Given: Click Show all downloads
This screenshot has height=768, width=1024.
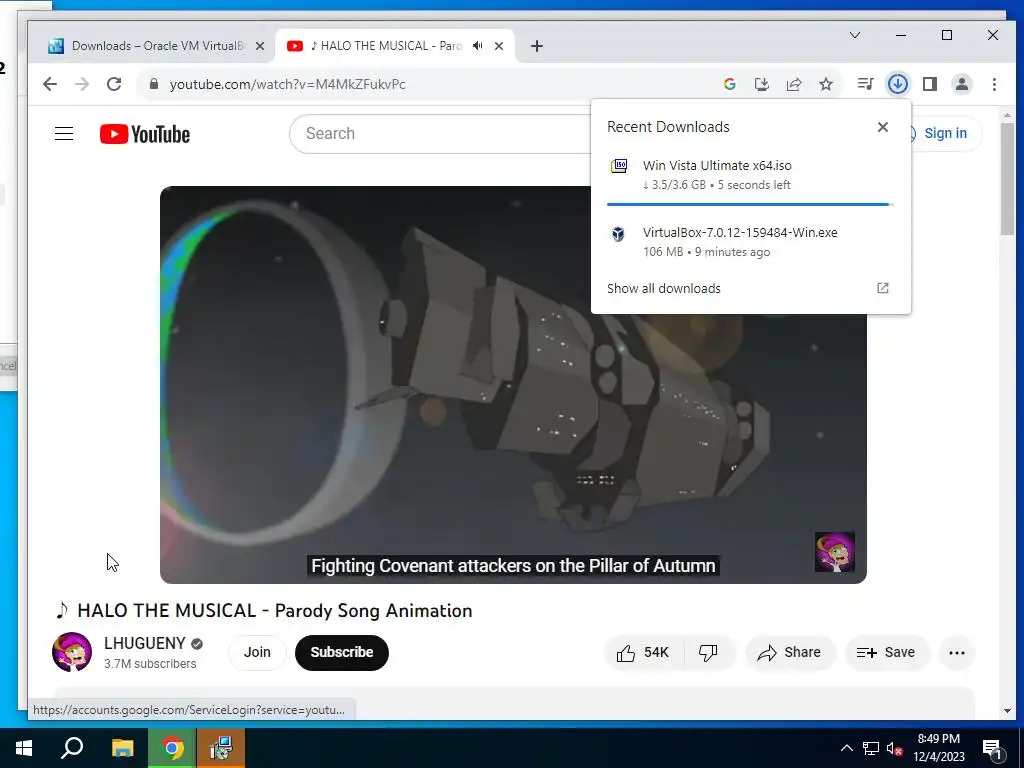Looking at the screenshot, I should (664, 288).
